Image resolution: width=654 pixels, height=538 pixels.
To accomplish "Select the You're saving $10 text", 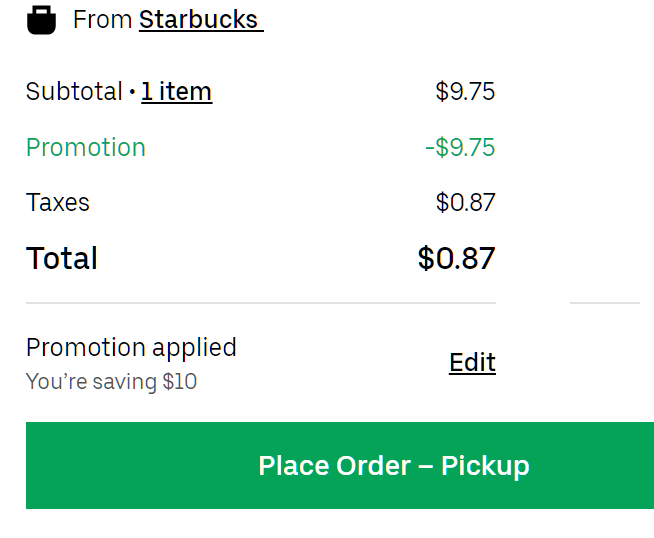I will click(x=111, y=381).
